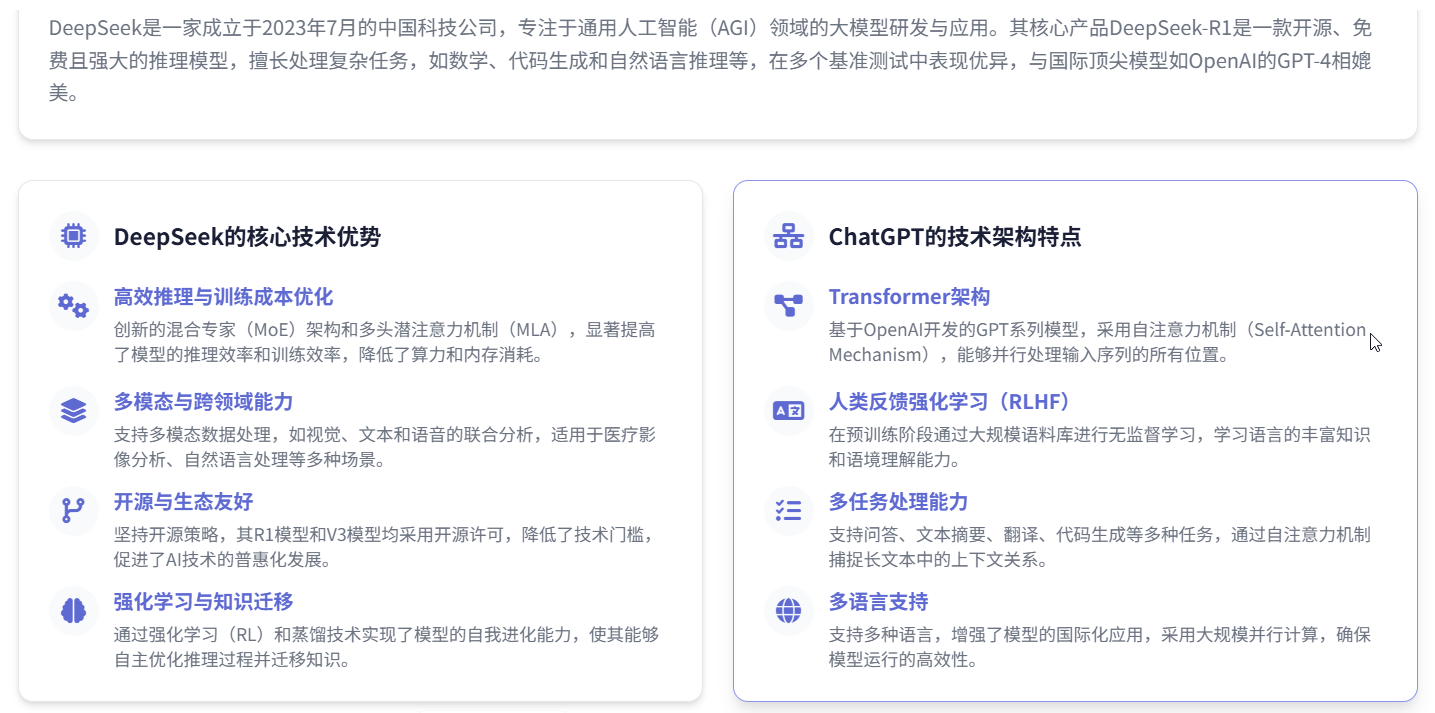Click the intro paragraph starting DeepSeek是一家成立于2023年7月
Image resolution: width=1435 pixels, height=713 pixels.
(x=710, y=61)
